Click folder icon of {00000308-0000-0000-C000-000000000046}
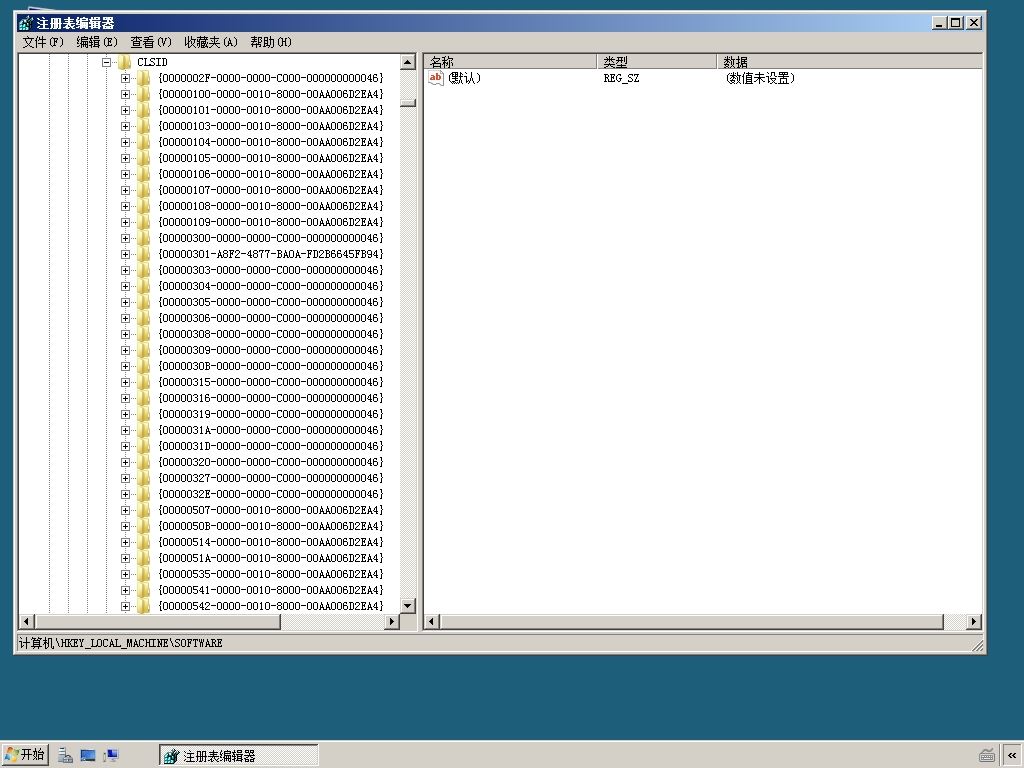1024x768 pixels. pyautogui.click(x=144, y=334)
